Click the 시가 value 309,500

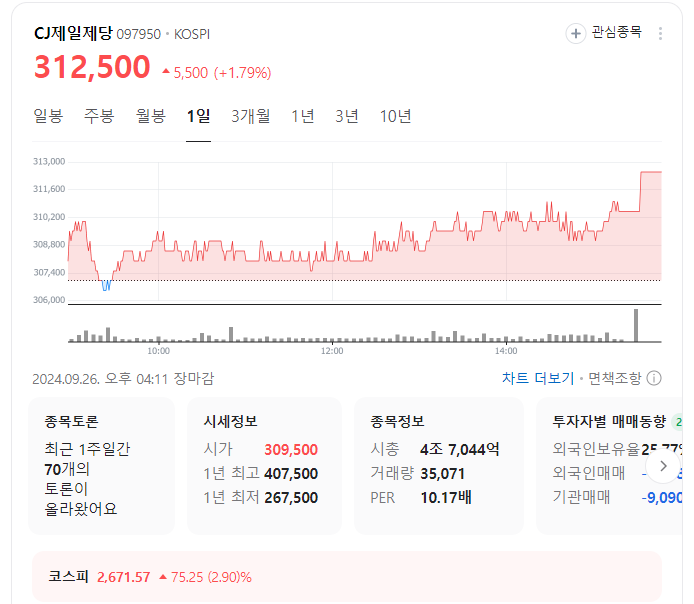pyautogui.click(x=291, y=450)
